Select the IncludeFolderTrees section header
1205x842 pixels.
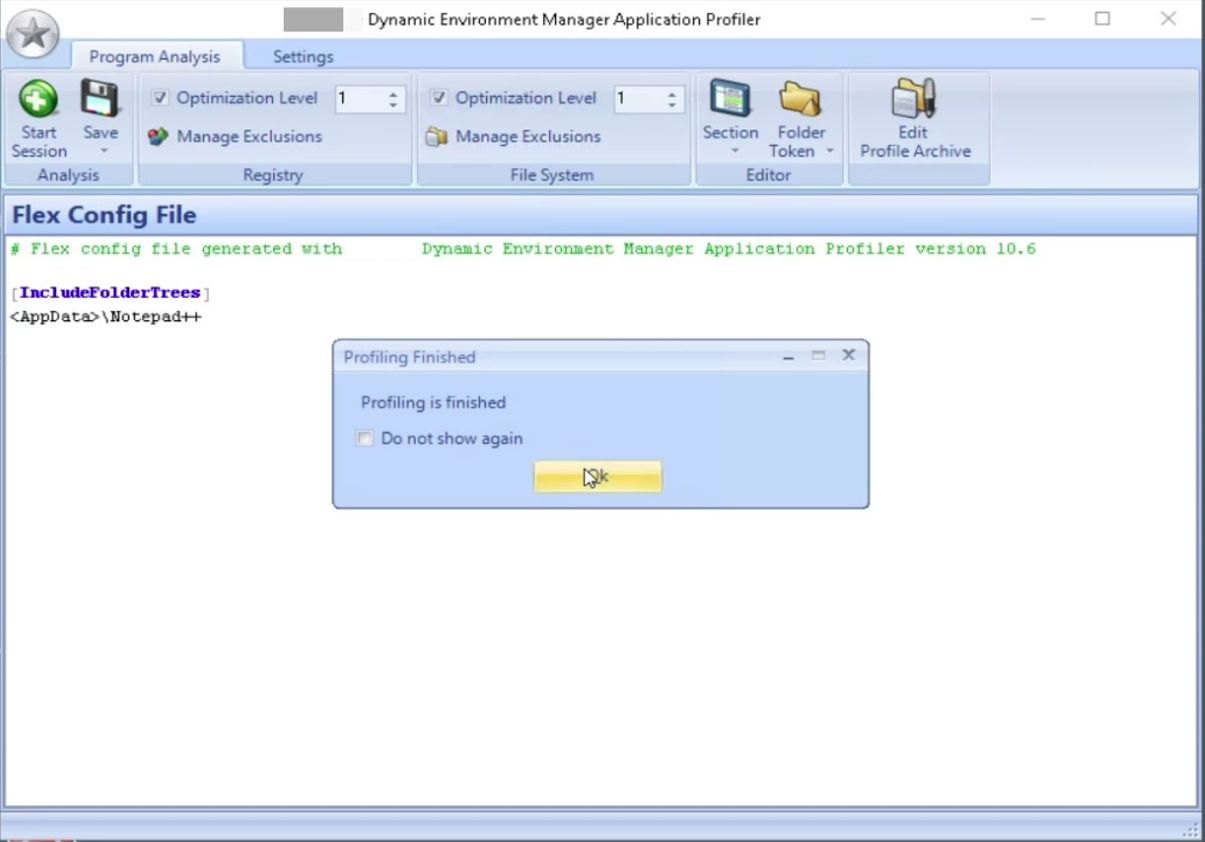click(109, 292)
